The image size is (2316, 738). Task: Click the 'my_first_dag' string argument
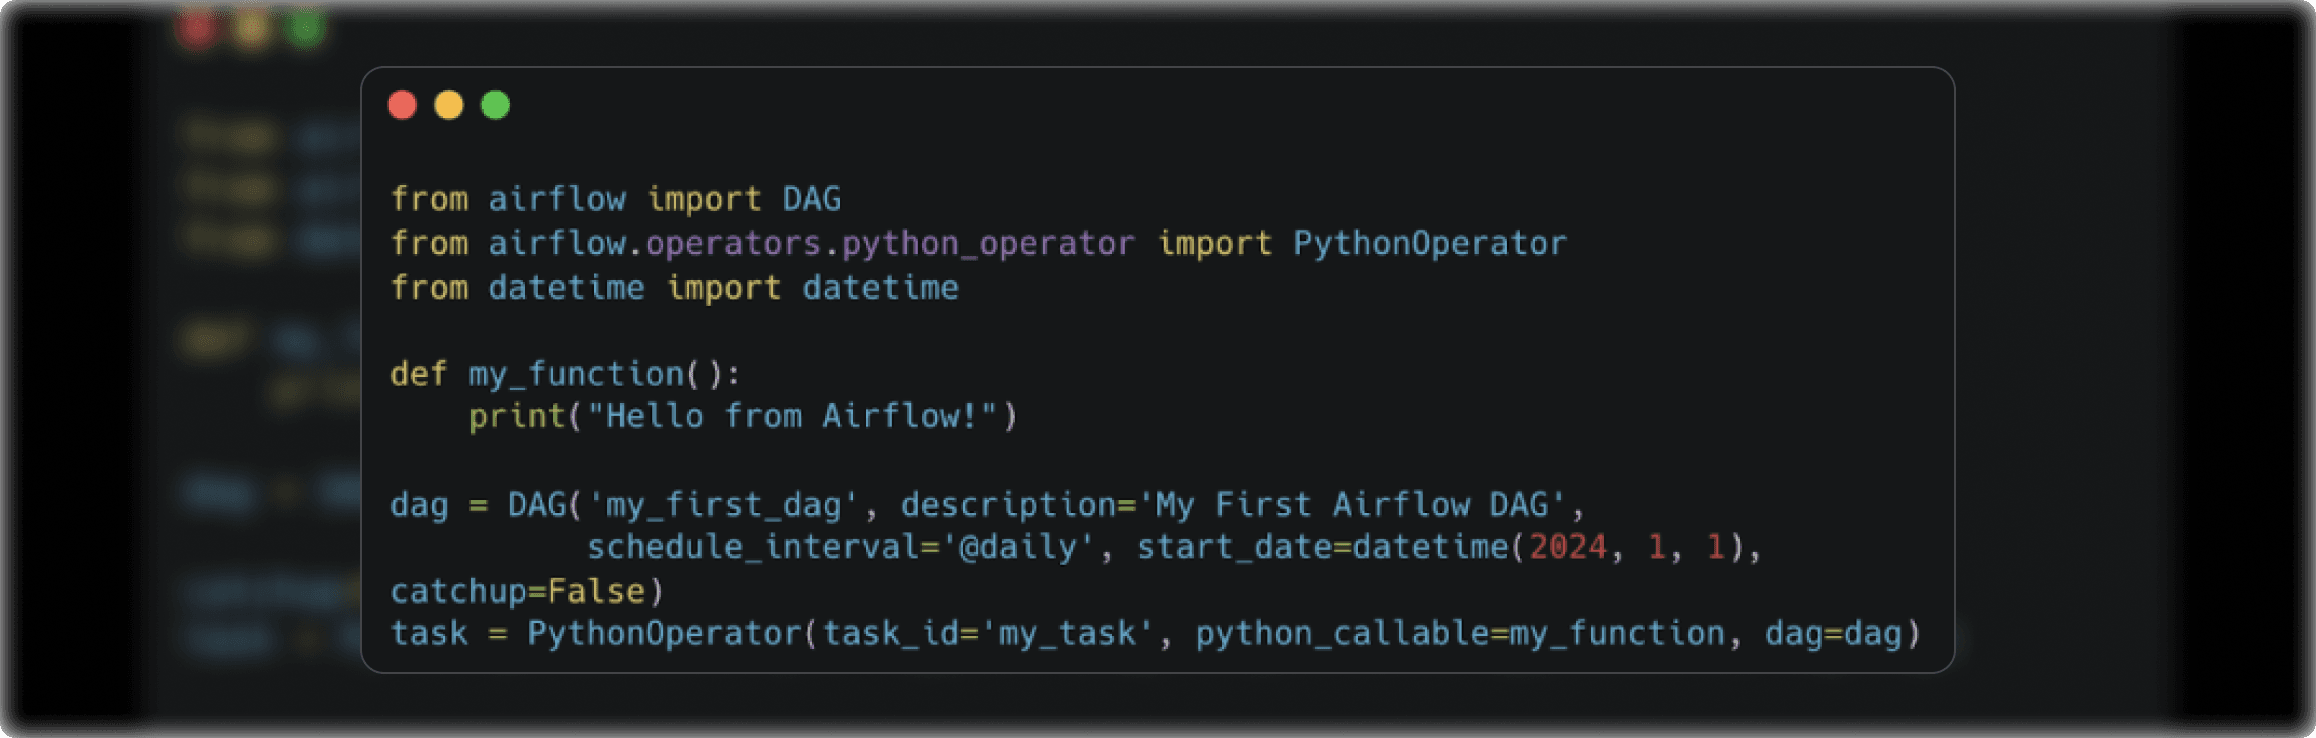tap(724, 505)
